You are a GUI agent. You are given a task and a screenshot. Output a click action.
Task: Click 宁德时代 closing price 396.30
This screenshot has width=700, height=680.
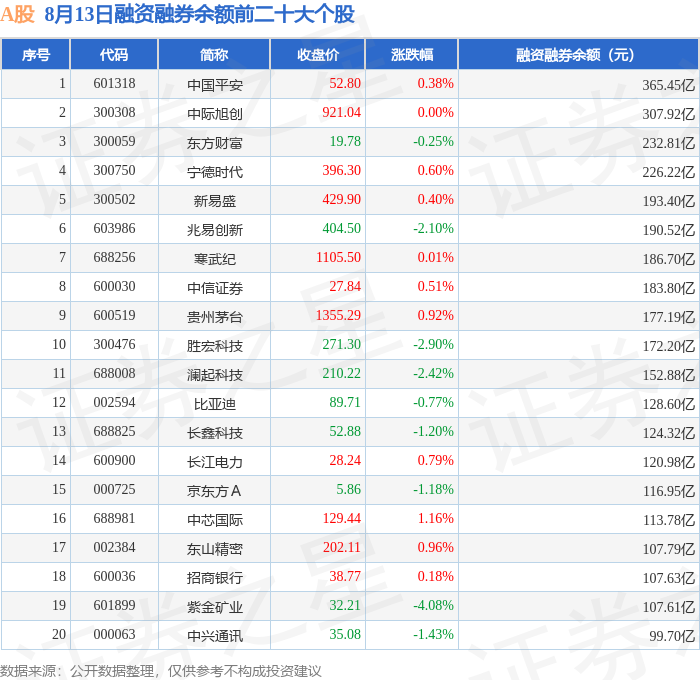(342, 170)
